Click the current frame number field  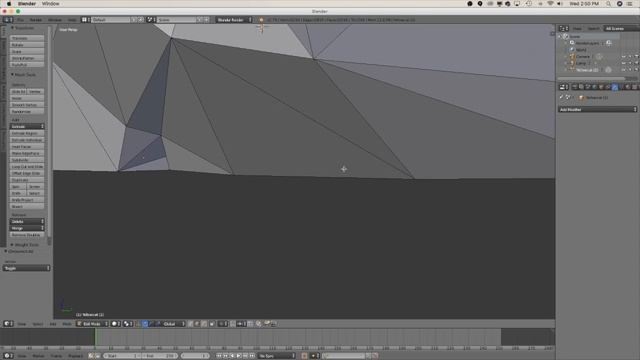point(195,356)
